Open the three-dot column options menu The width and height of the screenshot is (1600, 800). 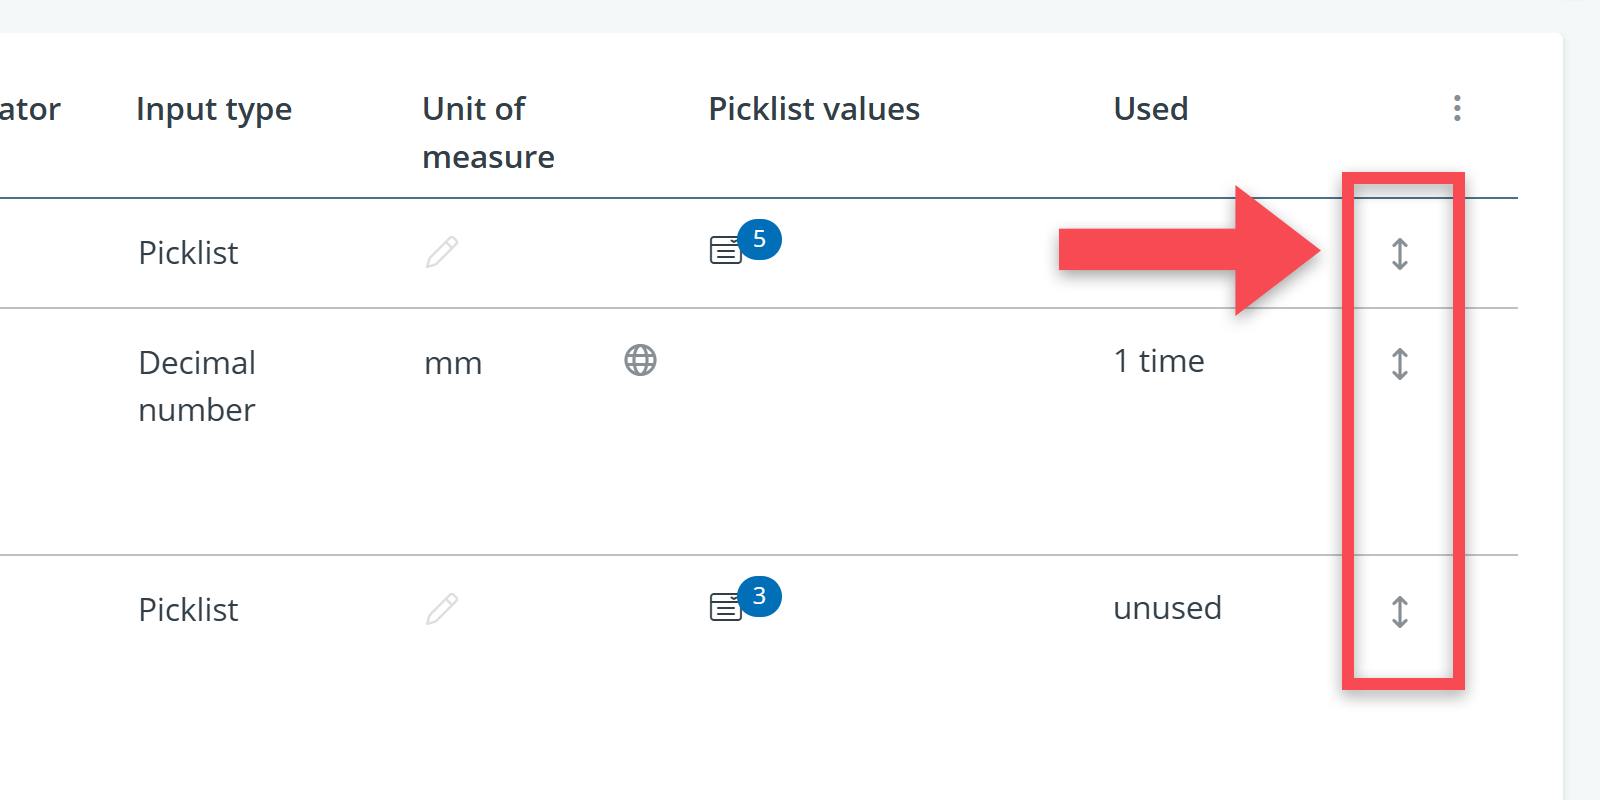[1457, 108]
